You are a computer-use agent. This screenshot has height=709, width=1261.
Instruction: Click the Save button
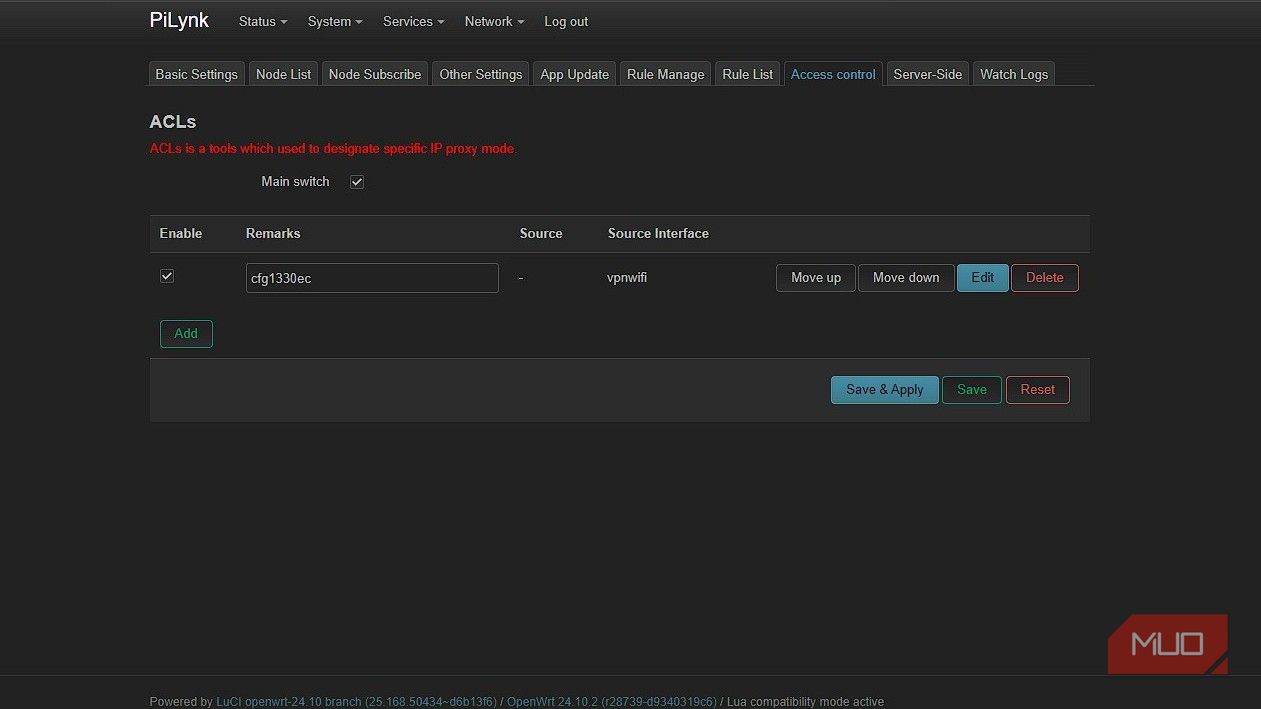[x=972, y=390]
